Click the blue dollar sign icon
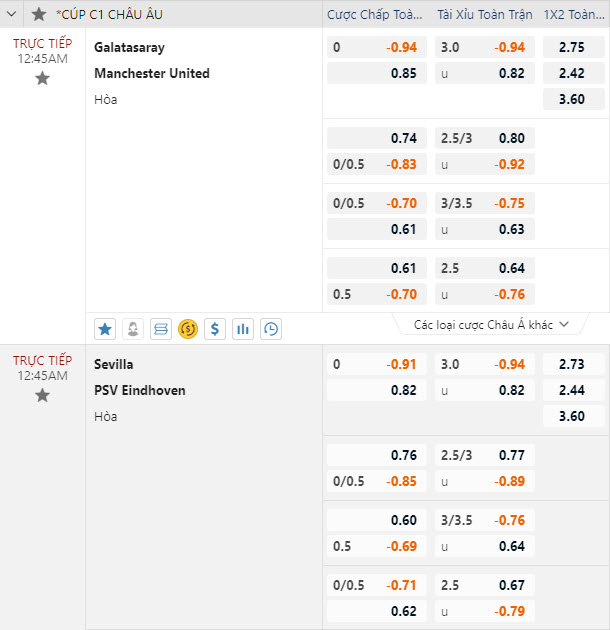Image resolution: width=610 pixels, height=630 pixels. 215,329
